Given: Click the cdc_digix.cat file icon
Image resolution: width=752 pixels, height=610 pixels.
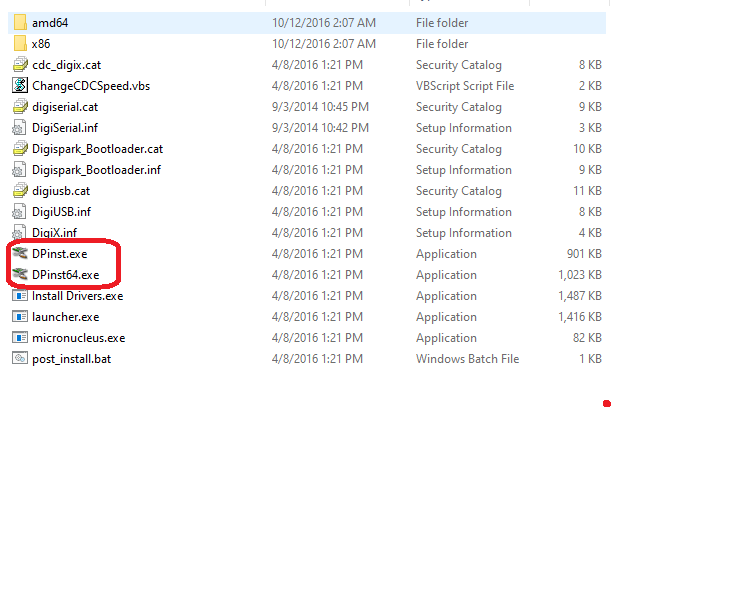Looking at the screenshot, I should (x=20, y=65).
